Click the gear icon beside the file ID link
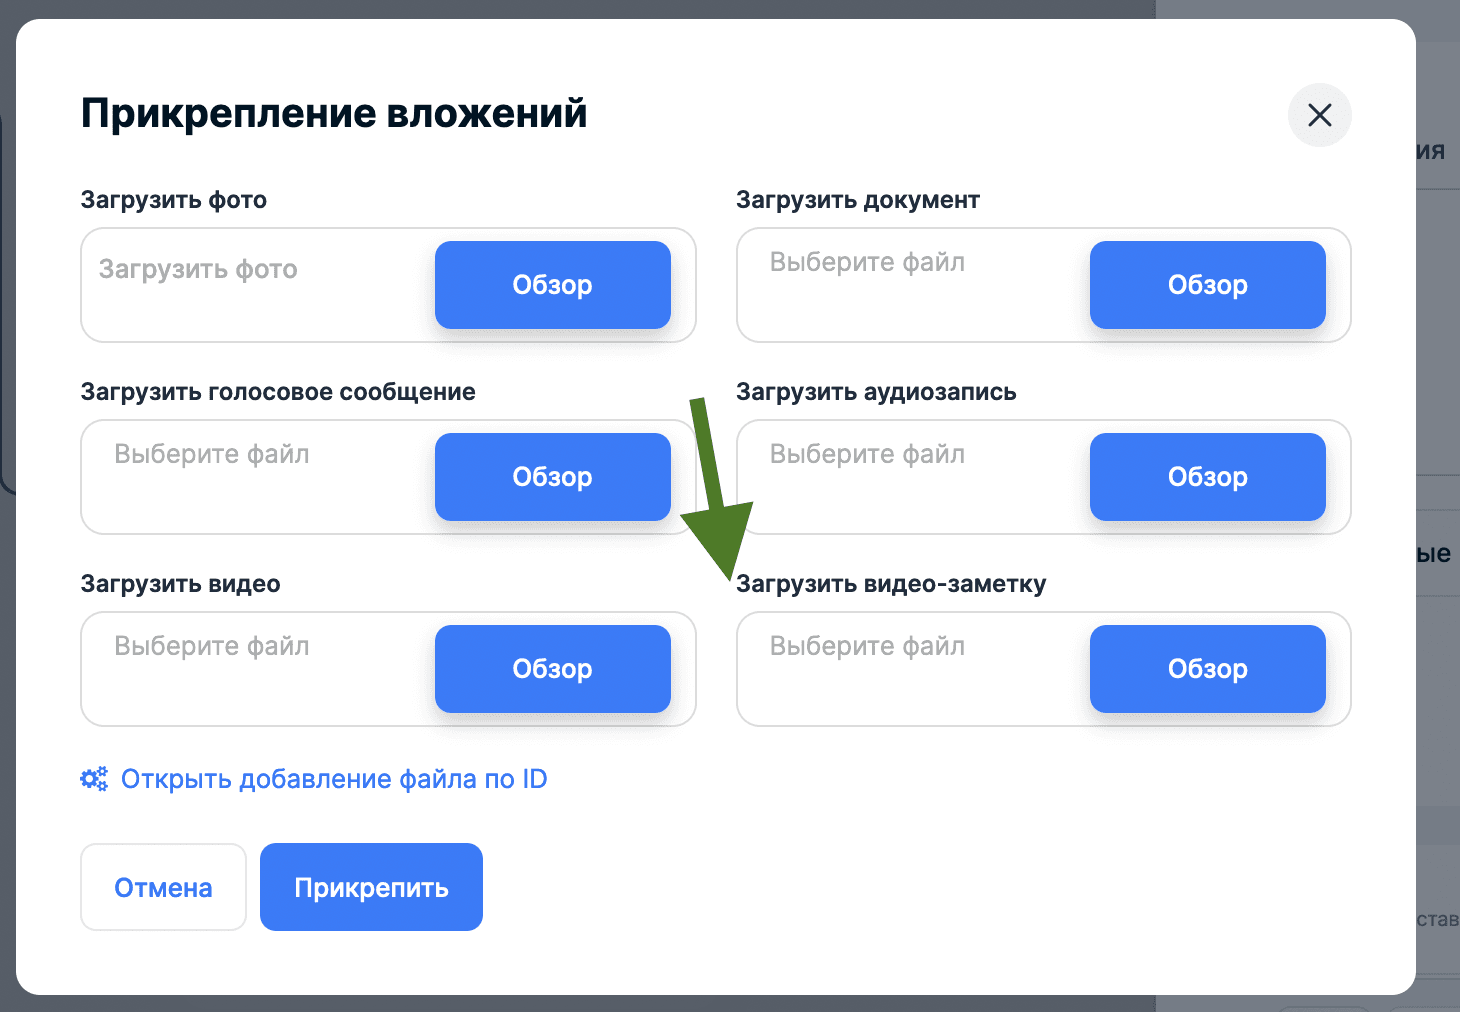1460x1012 pixels. [94, 779]
